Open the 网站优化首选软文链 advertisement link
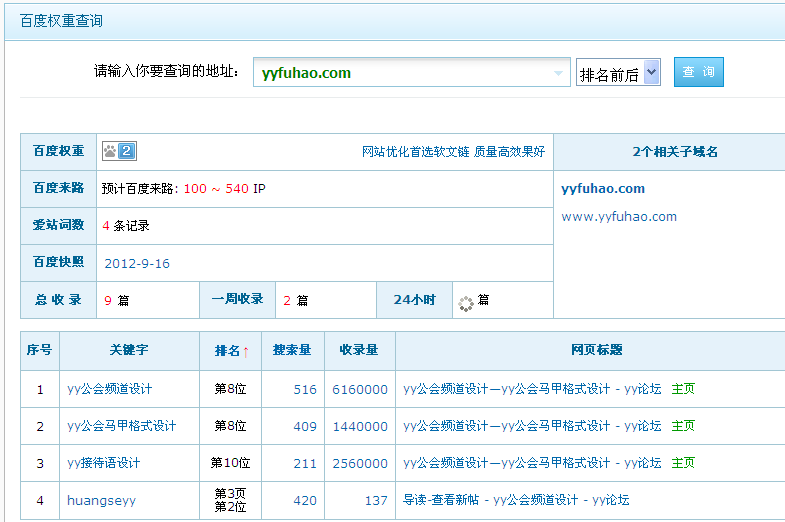 453,152
